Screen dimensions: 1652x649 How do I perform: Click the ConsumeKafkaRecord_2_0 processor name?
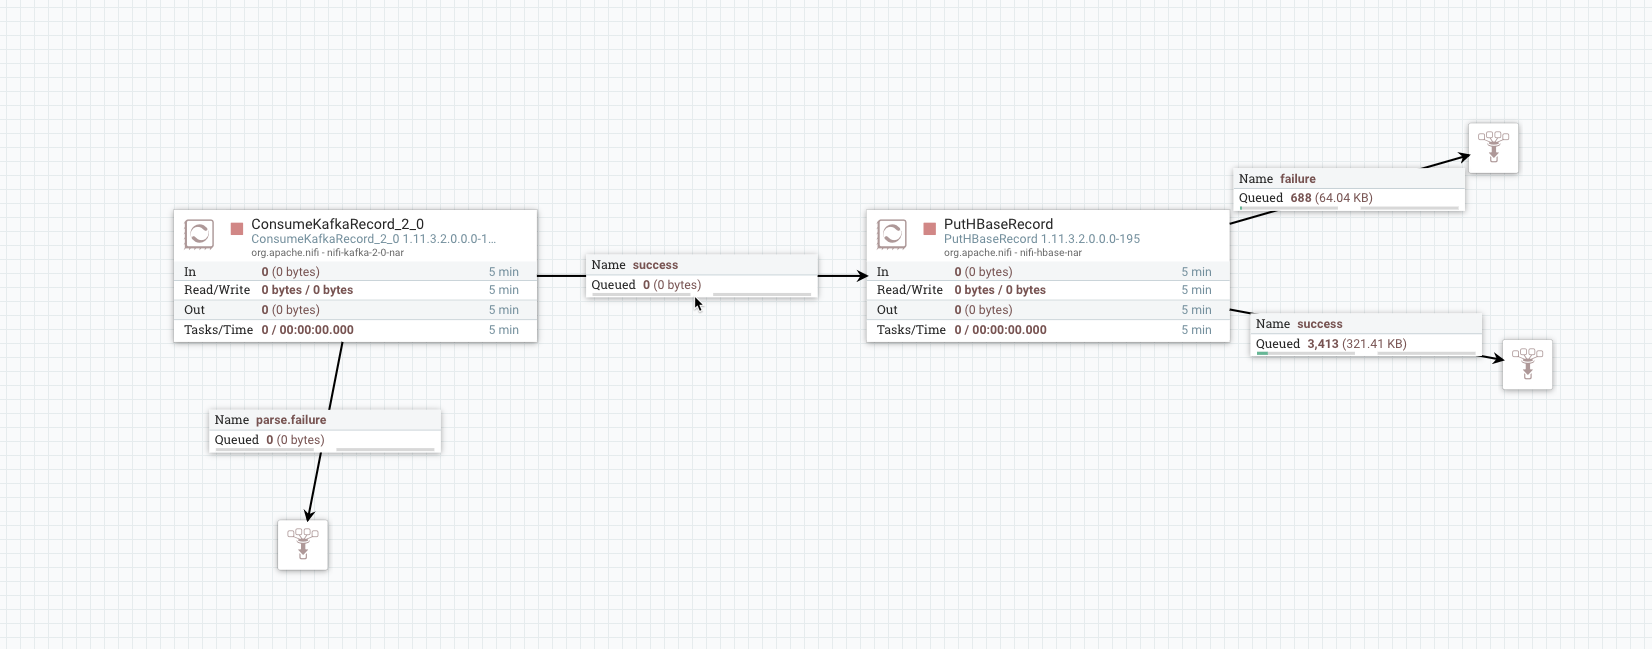coord(337,224)
